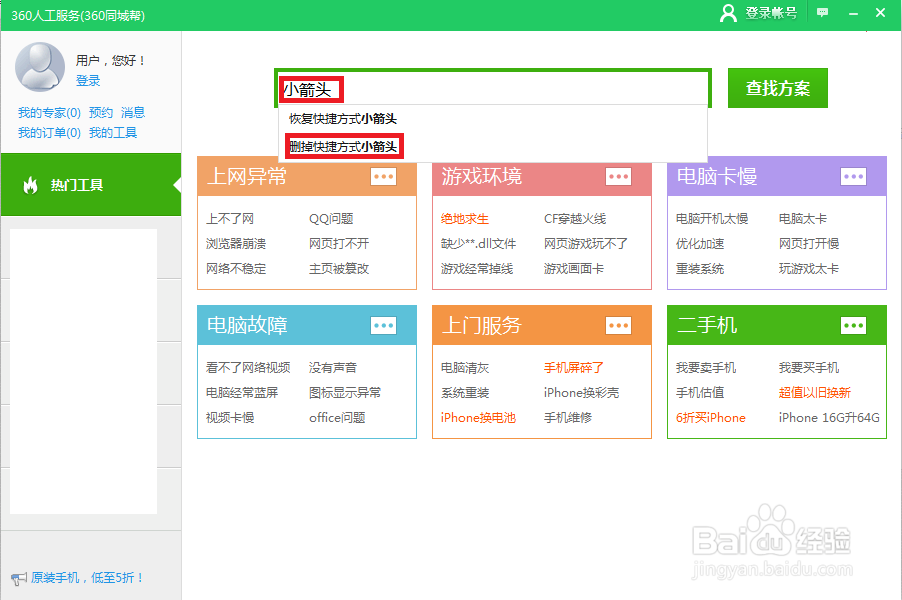
Task: Click the megaphone icon at bottom left
Action: coord(18,578)
